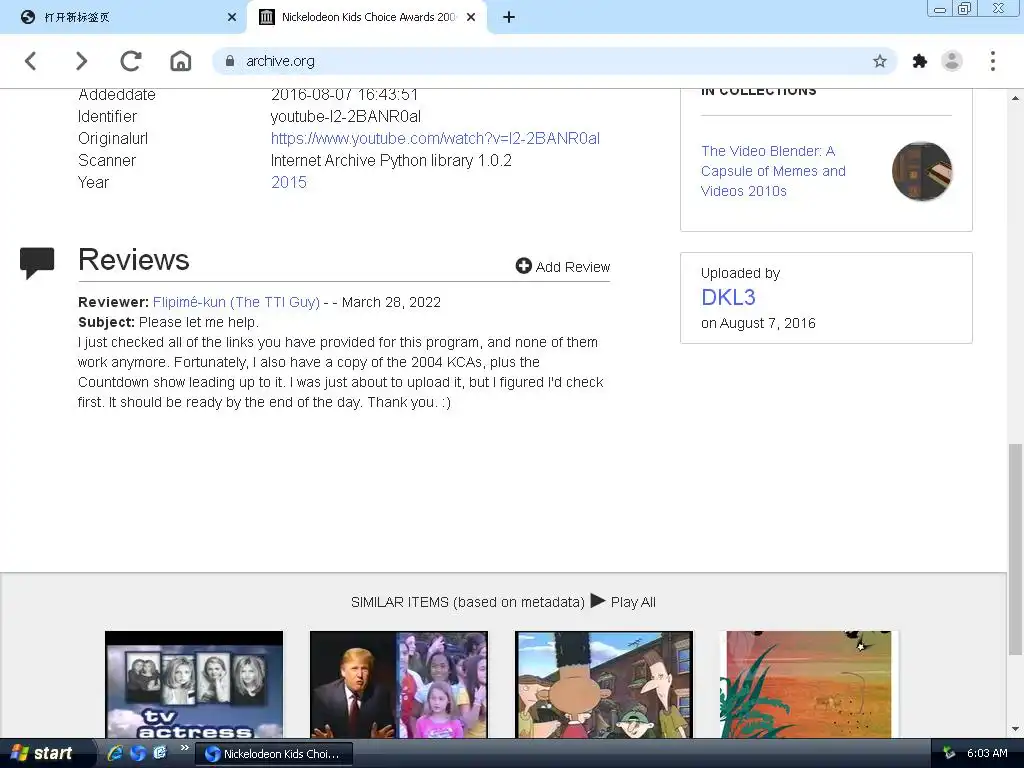Click the identifier youtube-I2-2BANR0aI text

click(345, 116)
